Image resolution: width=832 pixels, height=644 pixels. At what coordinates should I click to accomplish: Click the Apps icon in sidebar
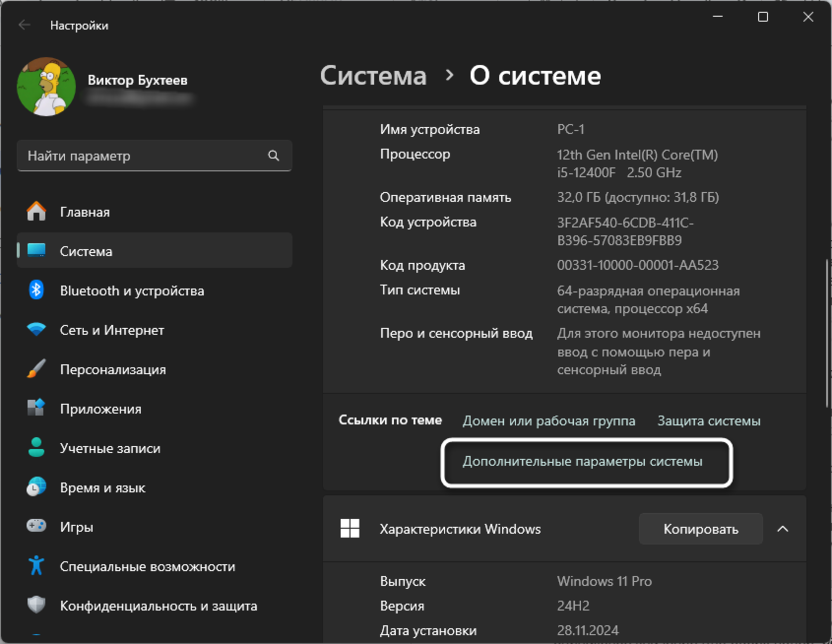click(x=36, y=409)
